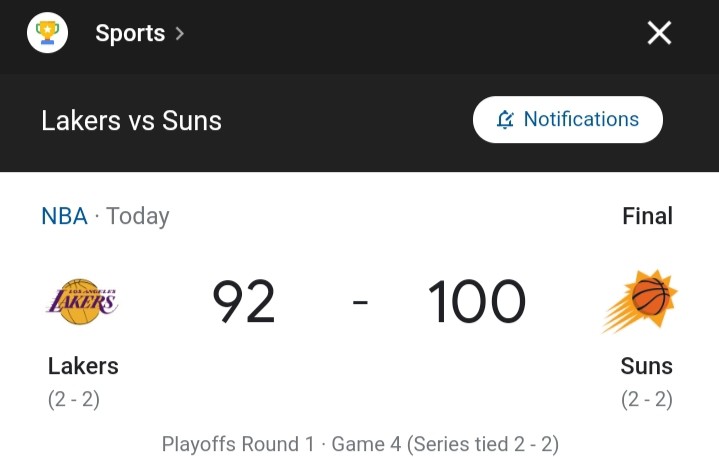Expand Sports via the chevron arrow
The height and width of the screenshot is (457, 719).
[180, 33]
